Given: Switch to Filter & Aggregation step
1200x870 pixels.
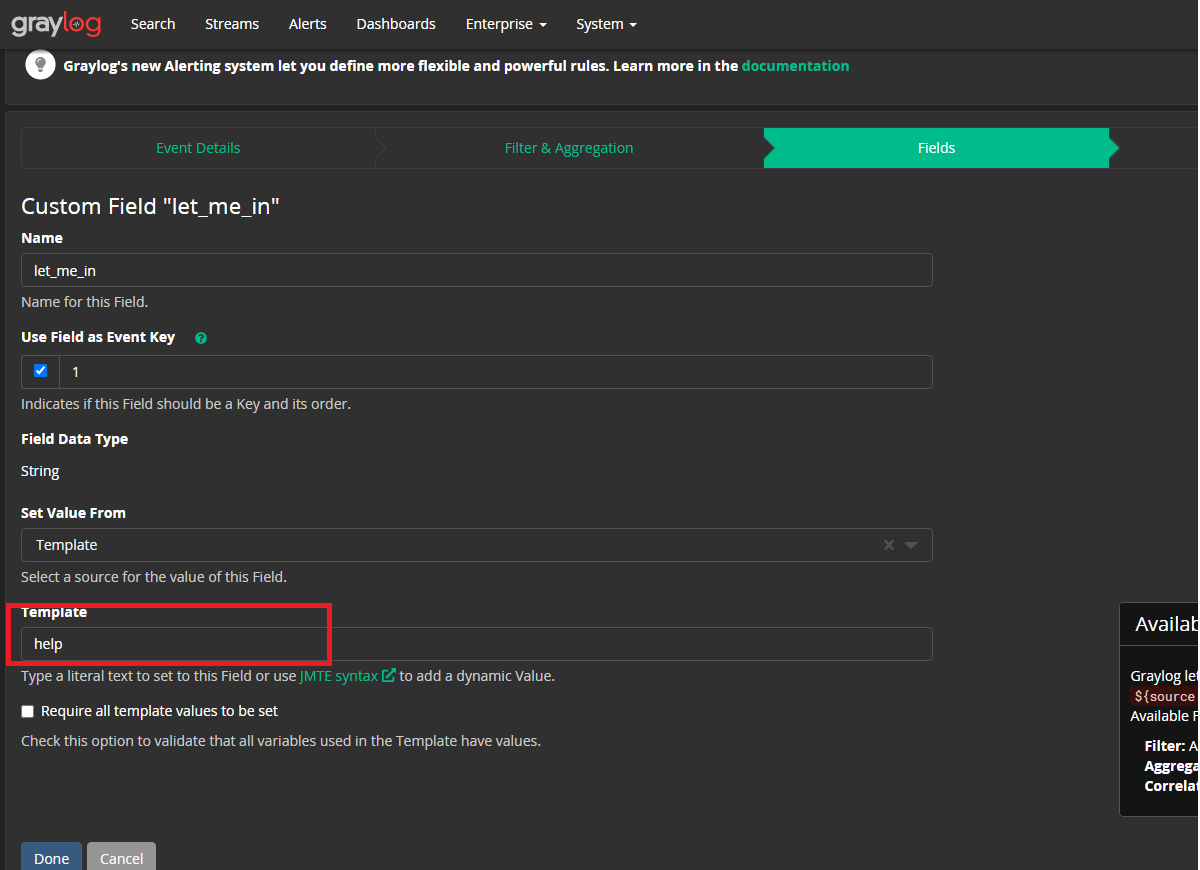Looking at the screenshot, I should (569, 148).
